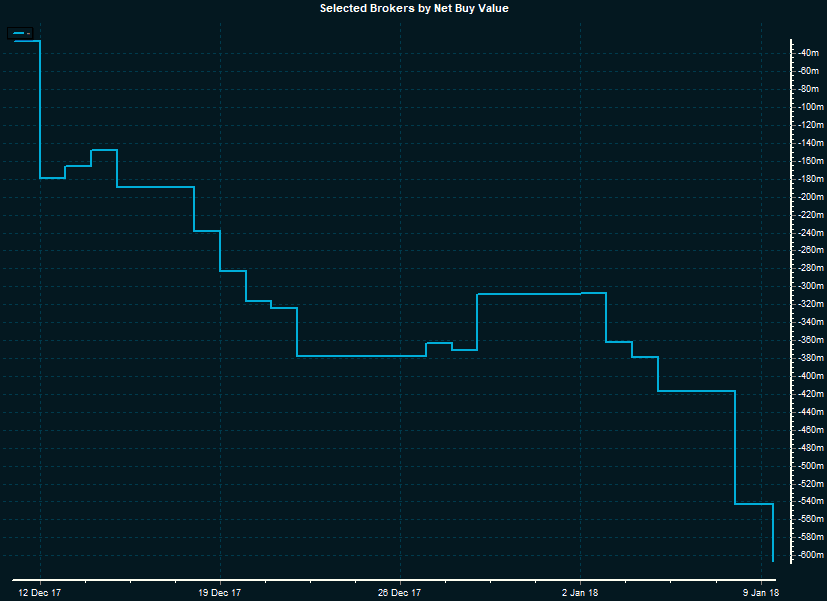Image resolution: width=827 pixels, height=601 pixels.
Task: Click the '19 Dec 17' date label
Action: coord(220,592)
